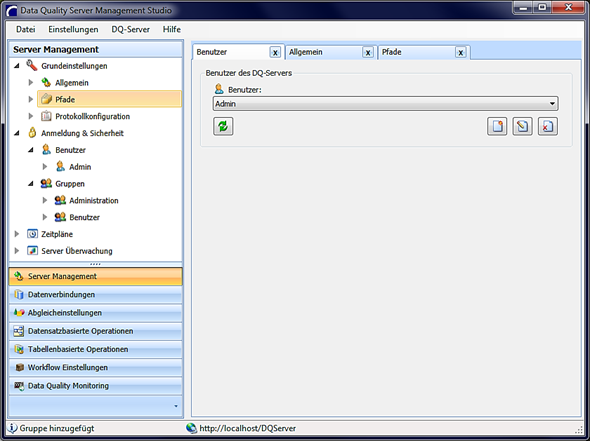This screenshot has width=590, height=441.
Task: Expand the Zeitpläne tree node
Action: [x=17, y=234]
